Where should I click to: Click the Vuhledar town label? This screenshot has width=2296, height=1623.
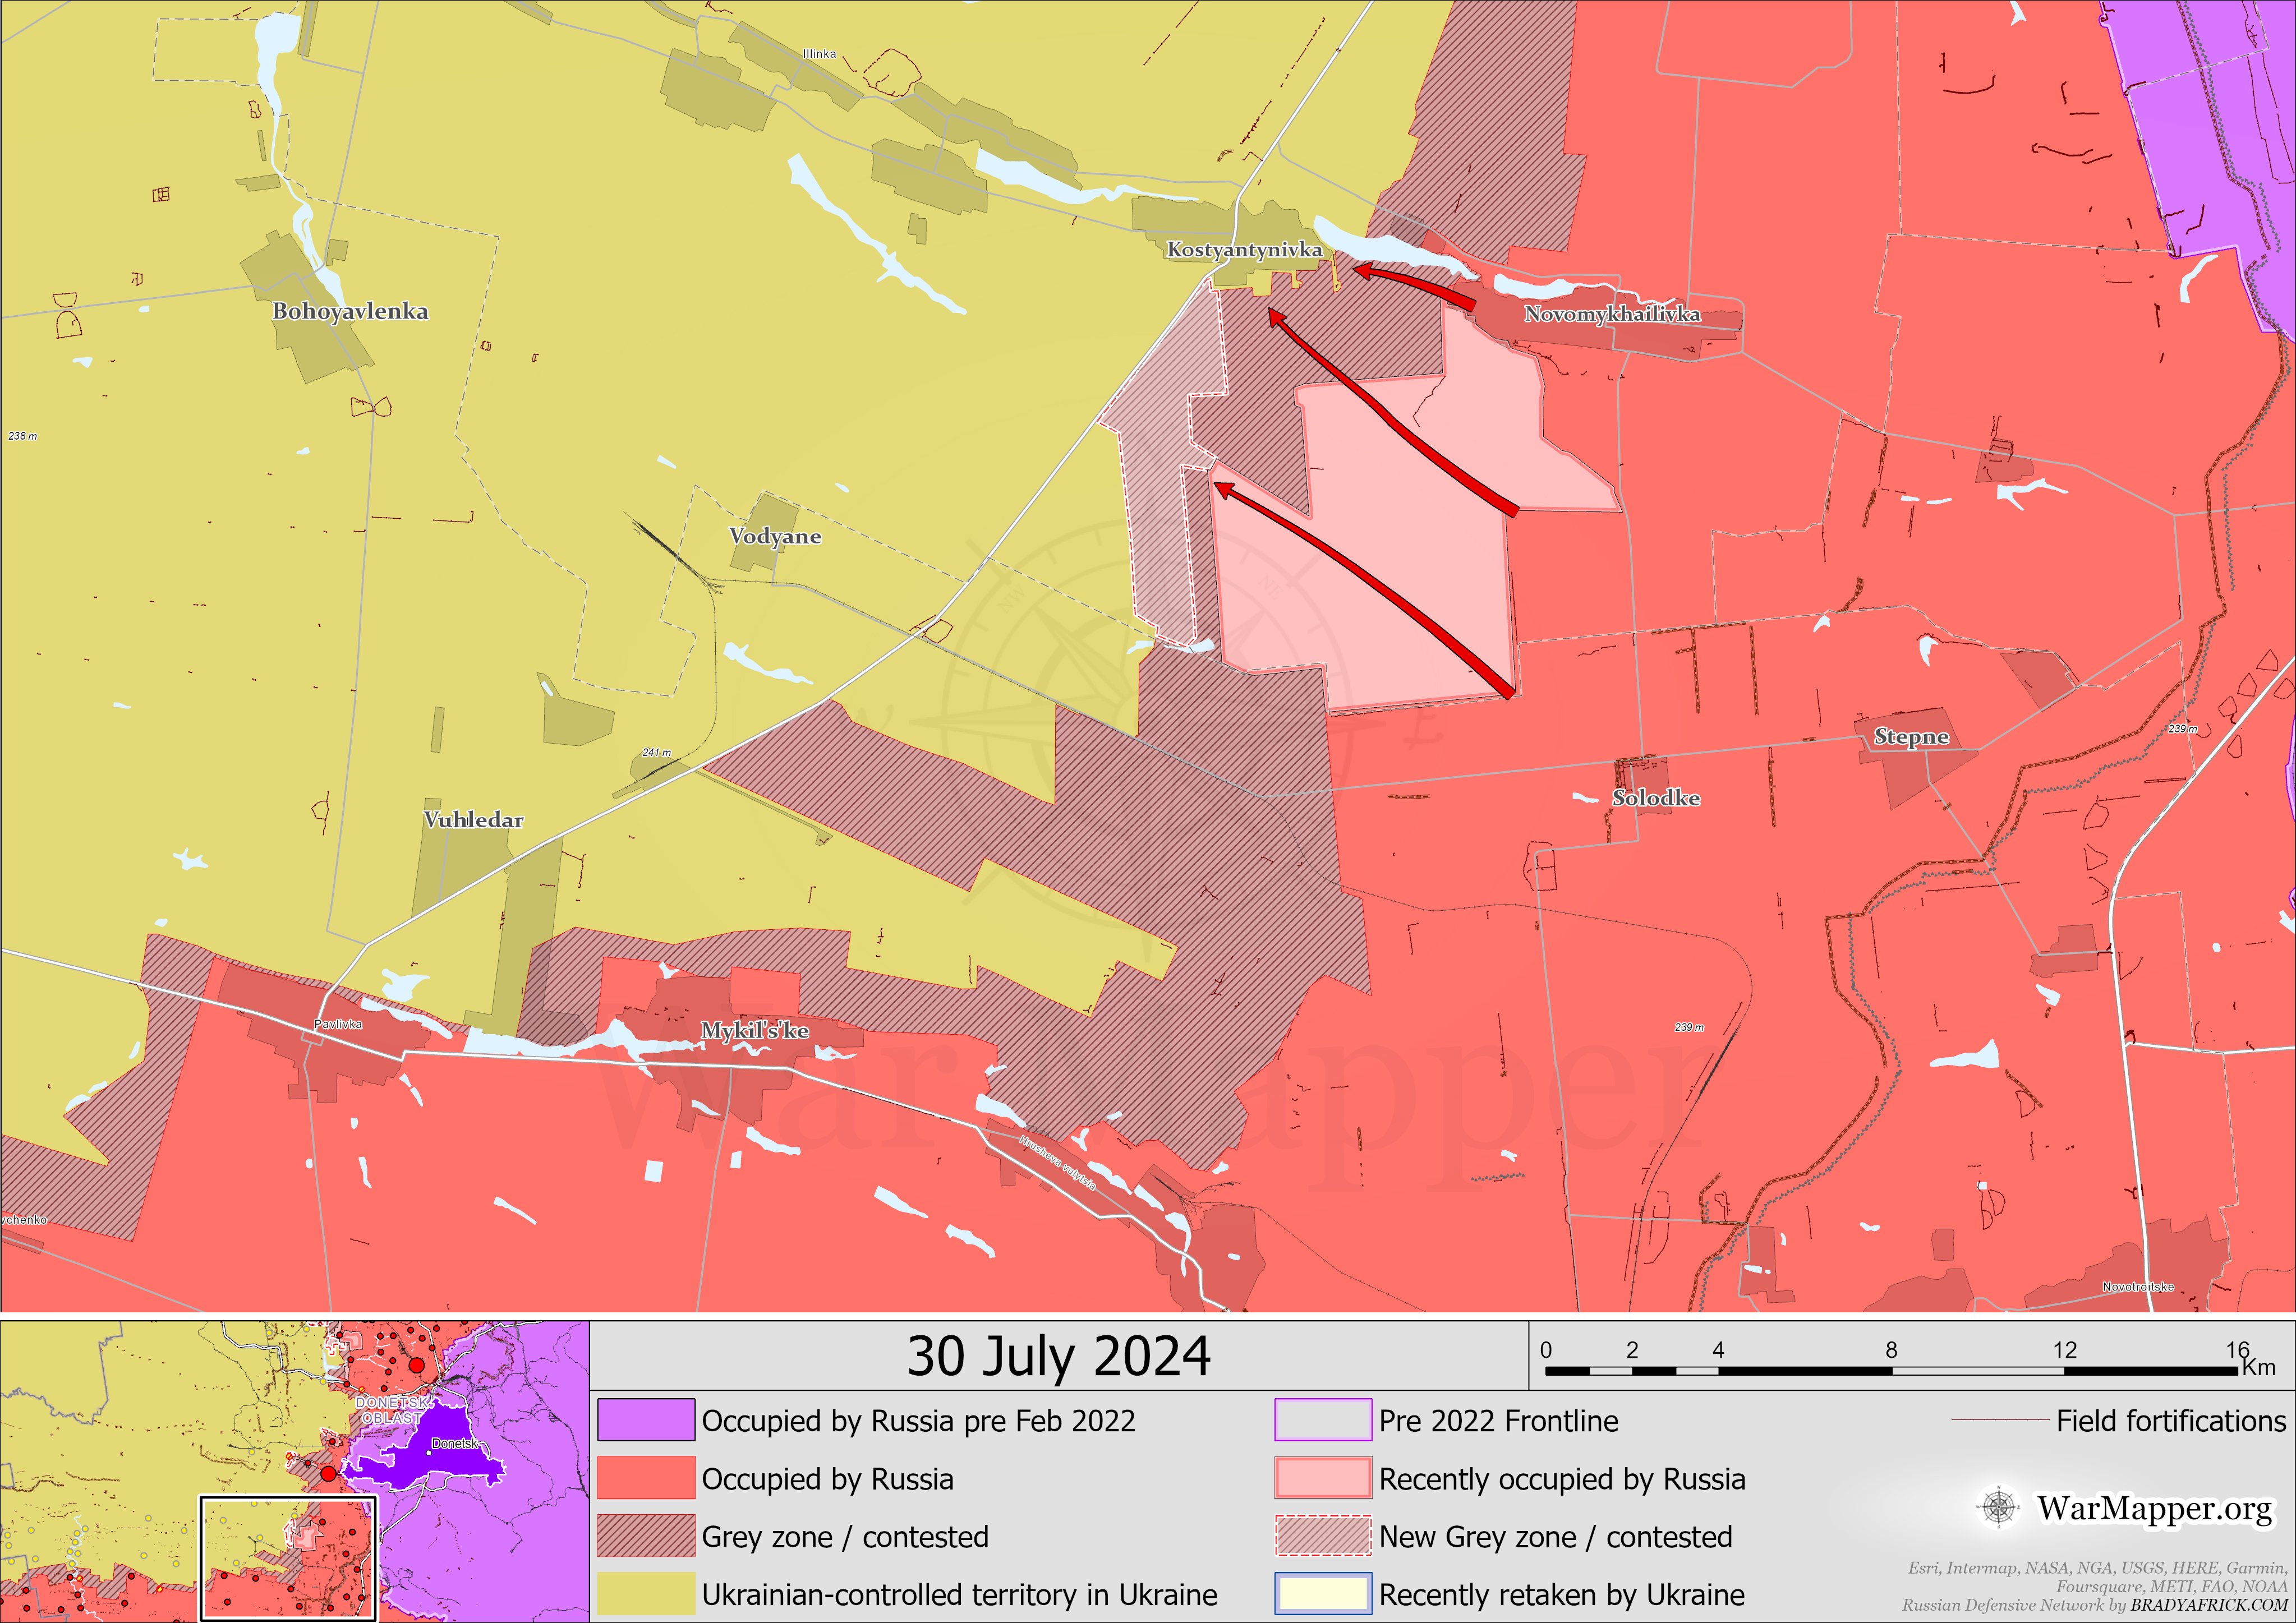473,820
